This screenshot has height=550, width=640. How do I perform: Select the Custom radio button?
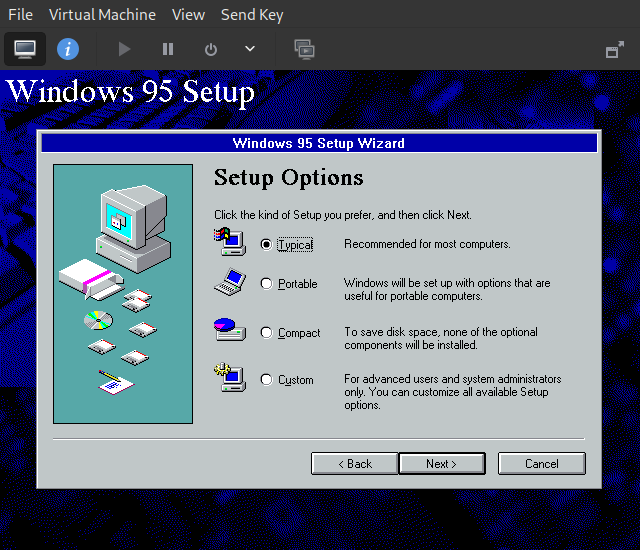coord(266,380)
